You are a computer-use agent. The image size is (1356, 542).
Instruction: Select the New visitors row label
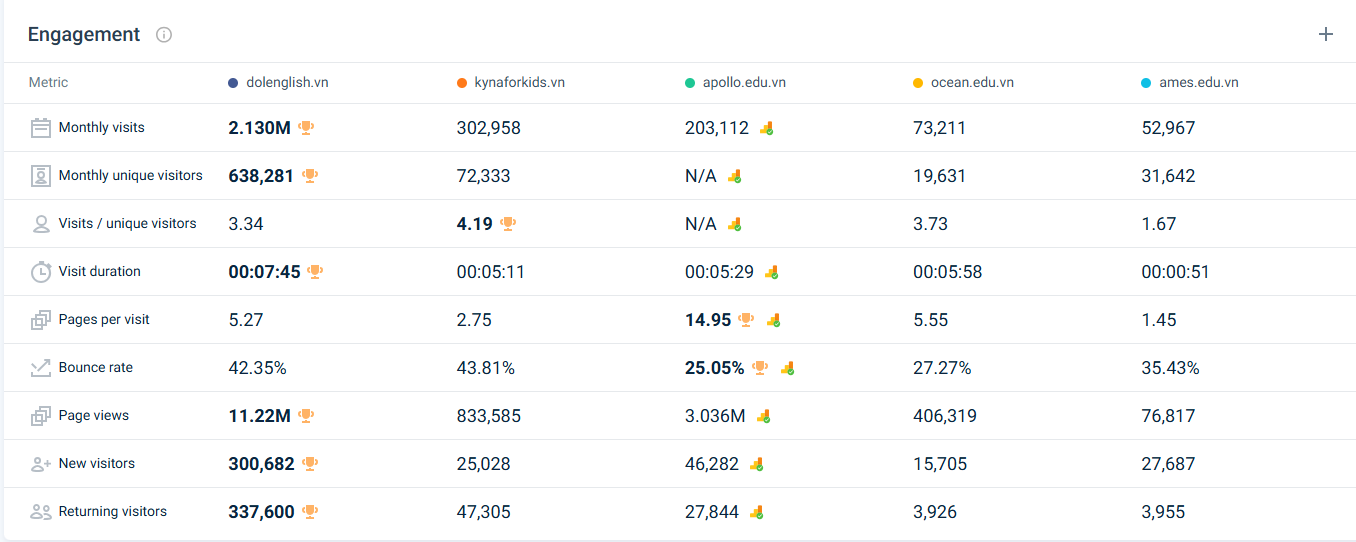97,464
